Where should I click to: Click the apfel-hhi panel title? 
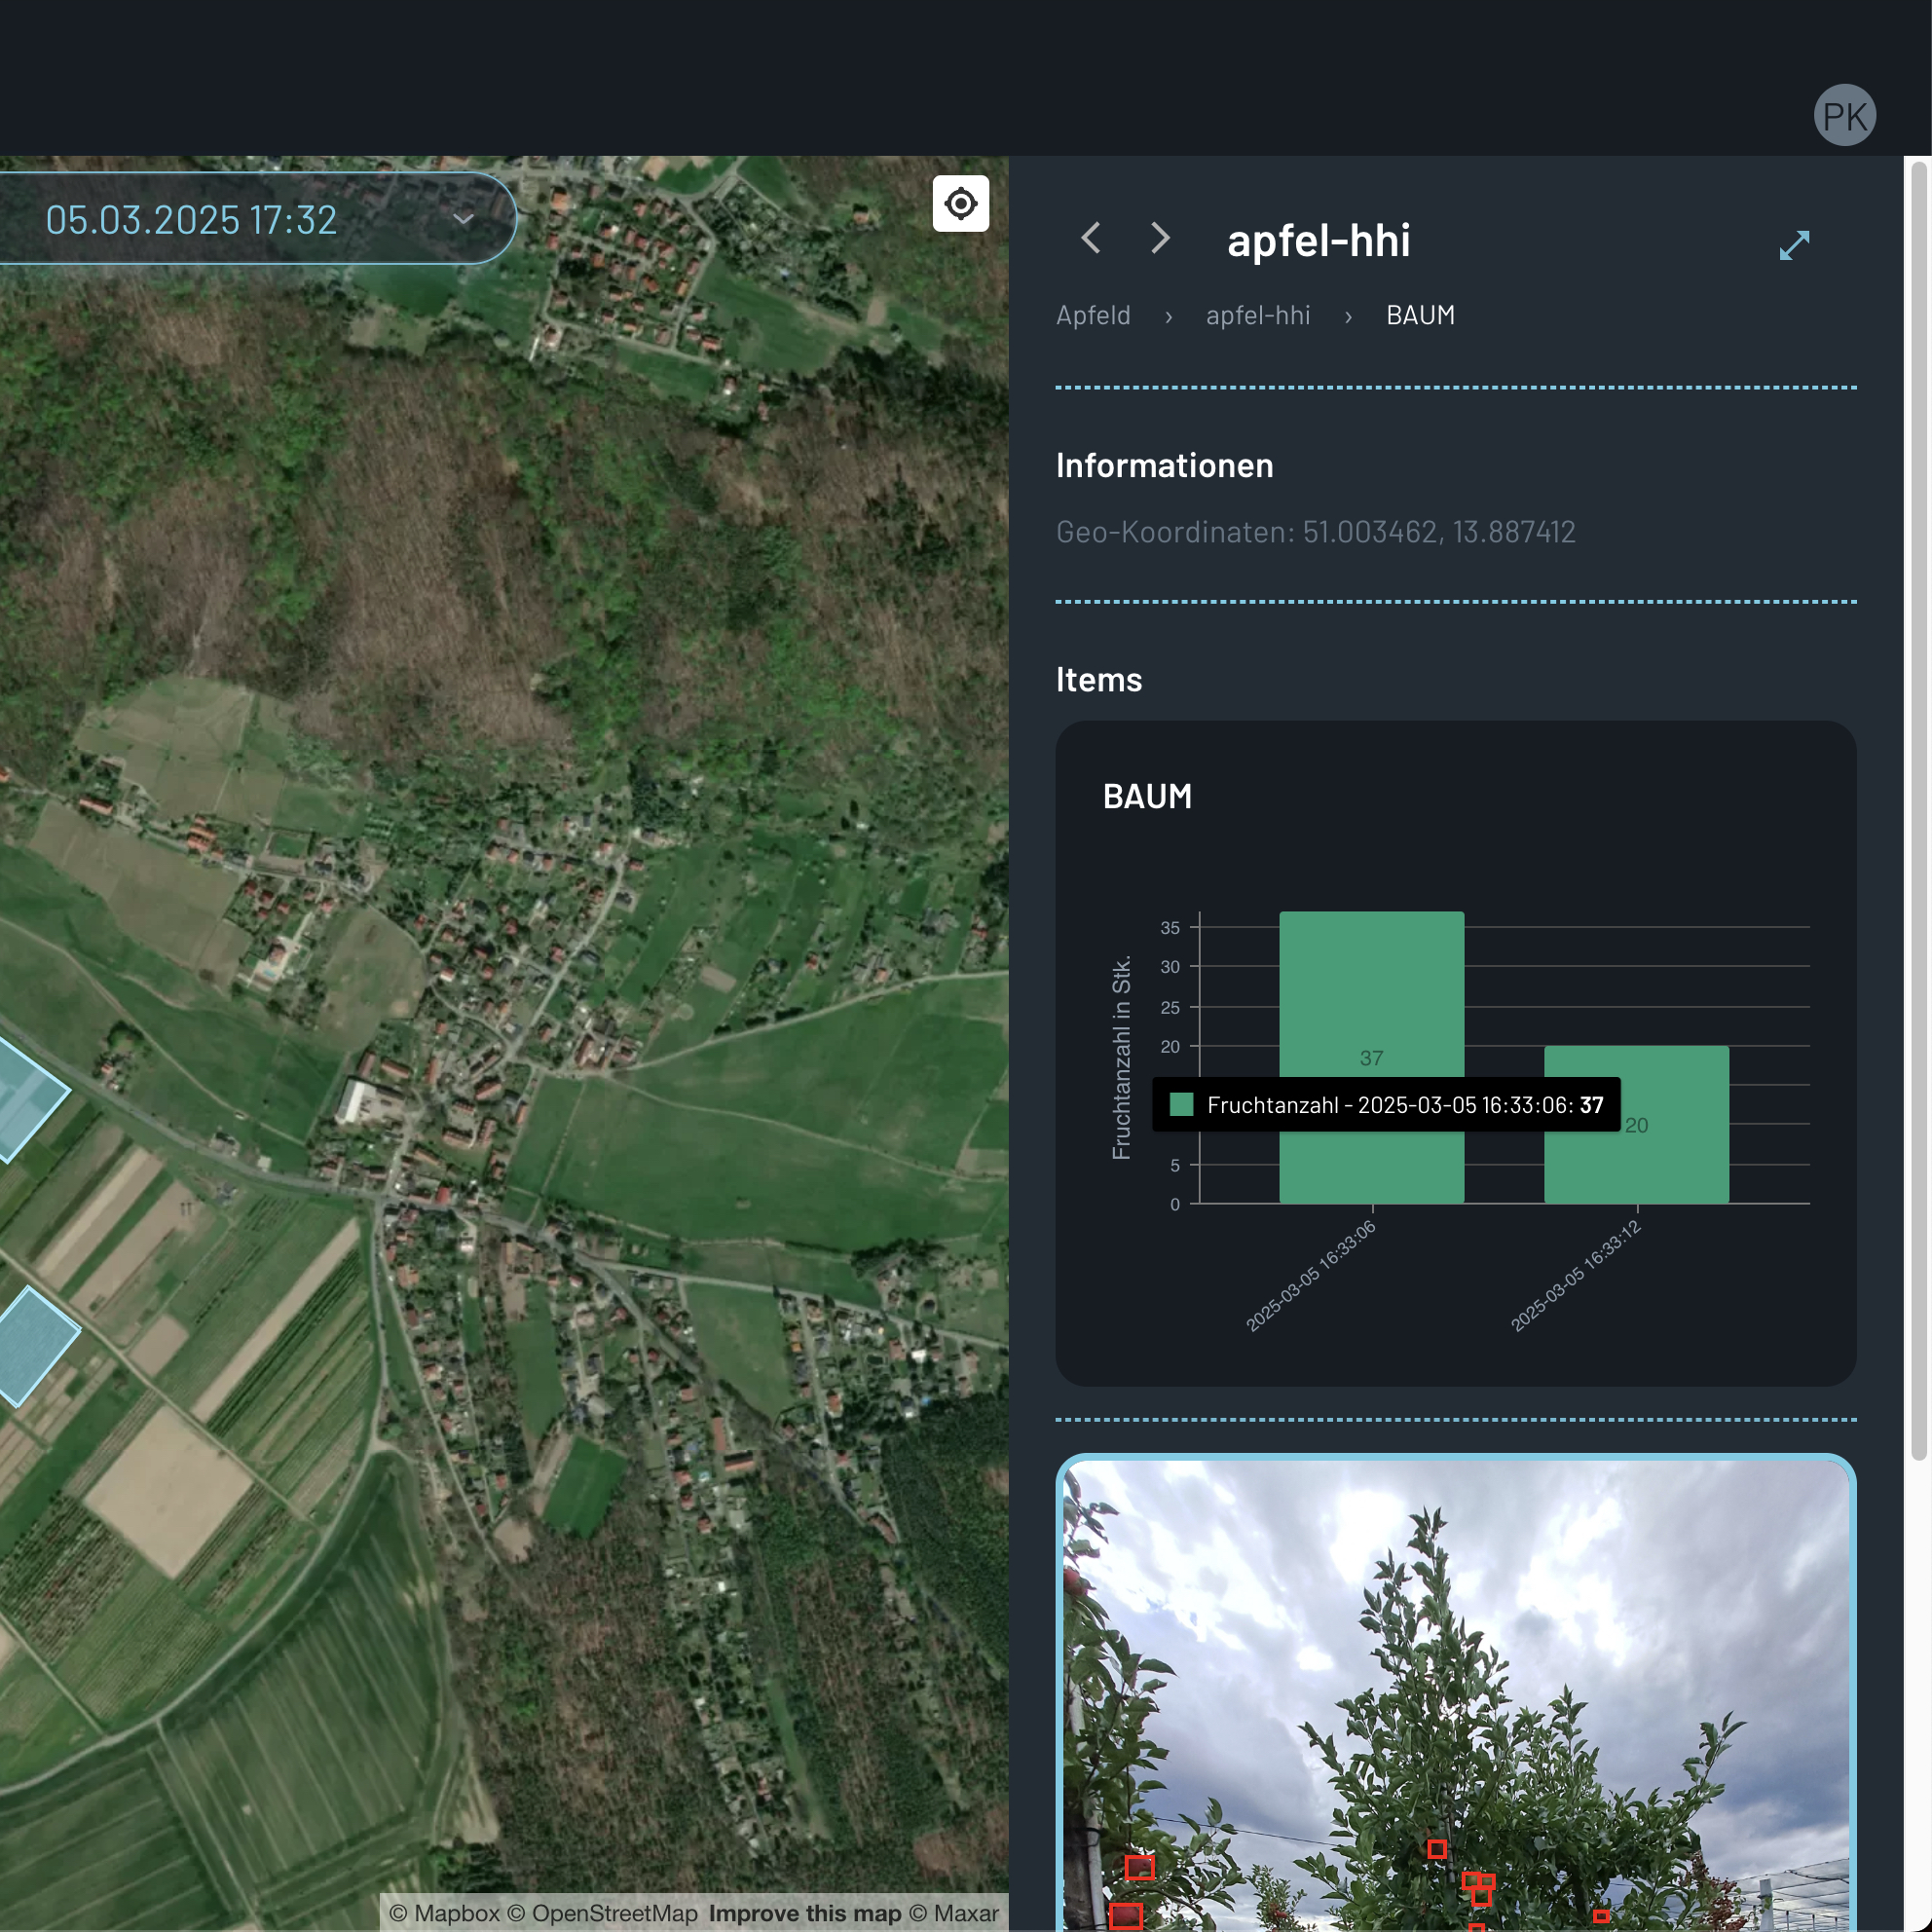tap(1318, 240)
